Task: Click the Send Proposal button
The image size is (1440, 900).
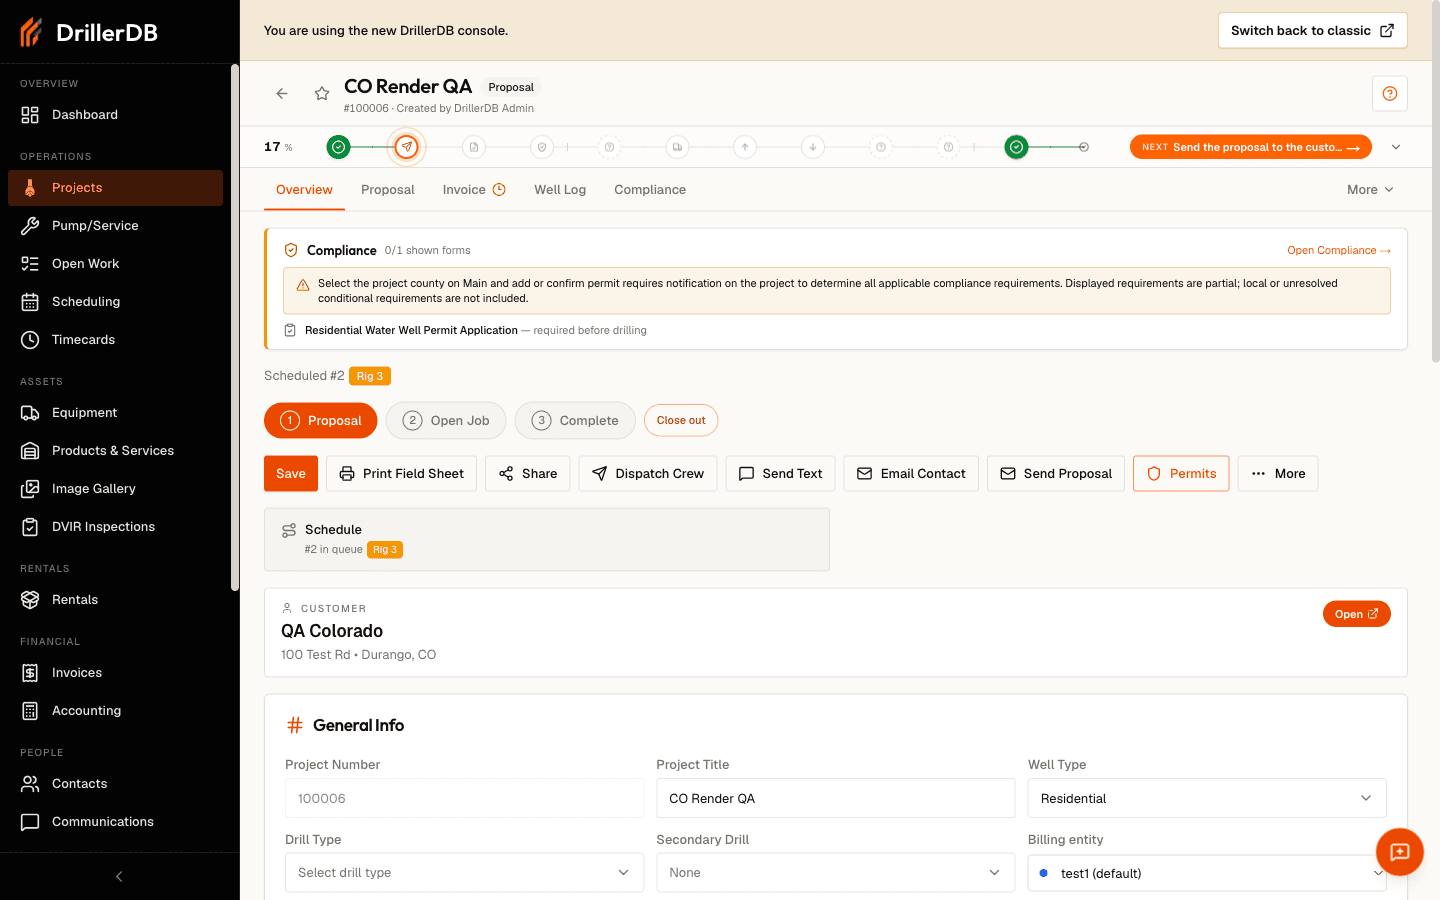Action: [x=1056, y=474]
